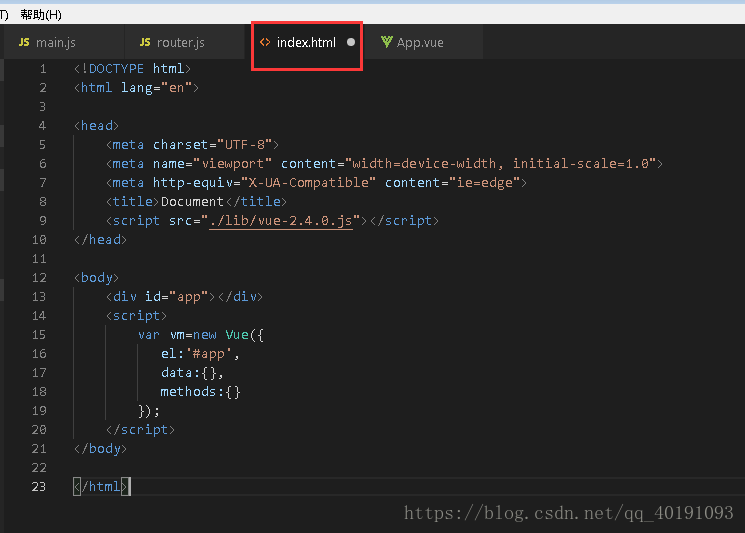This screenshot has height=533, width=745.
Task: Click the "X-UA-Compatible" attribute value
Action: (x=308, y=183)
